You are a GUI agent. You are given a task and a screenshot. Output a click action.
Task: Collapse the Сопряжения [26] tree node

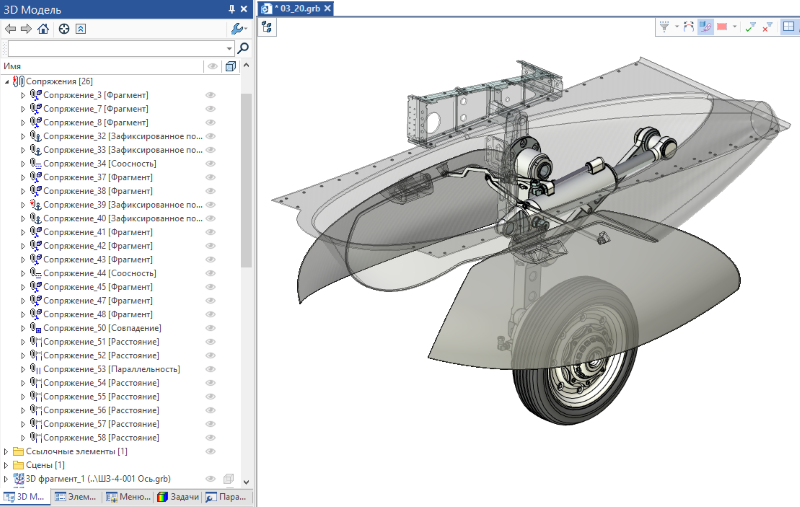8,81
